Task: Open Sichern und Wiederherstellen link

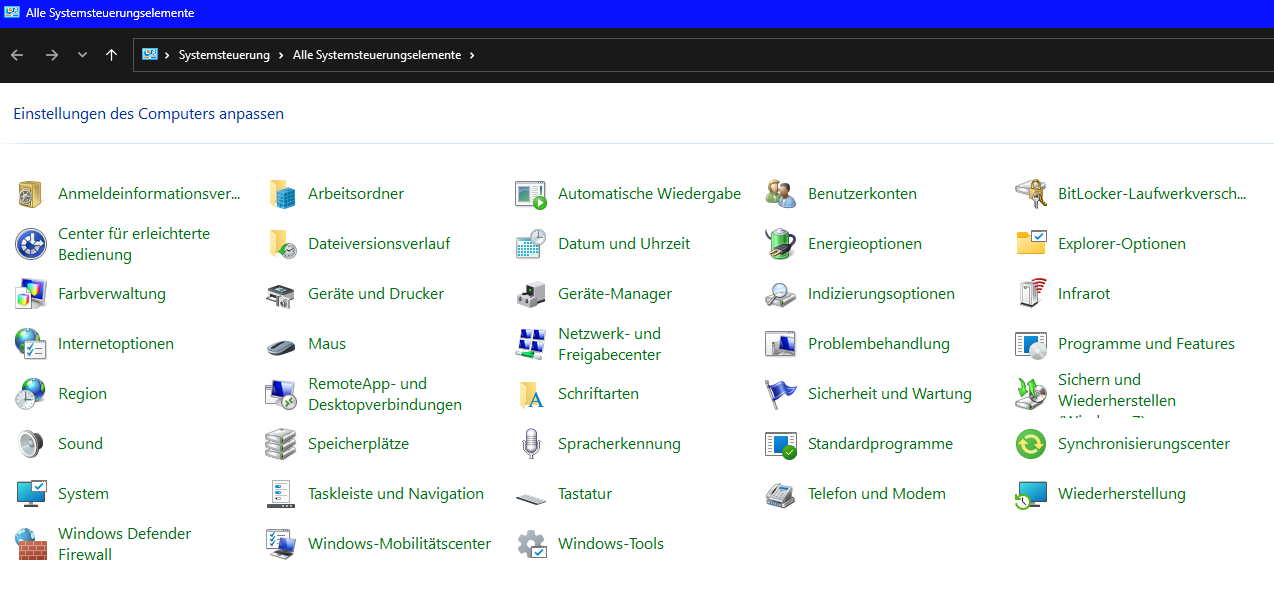Action: 1117,394
